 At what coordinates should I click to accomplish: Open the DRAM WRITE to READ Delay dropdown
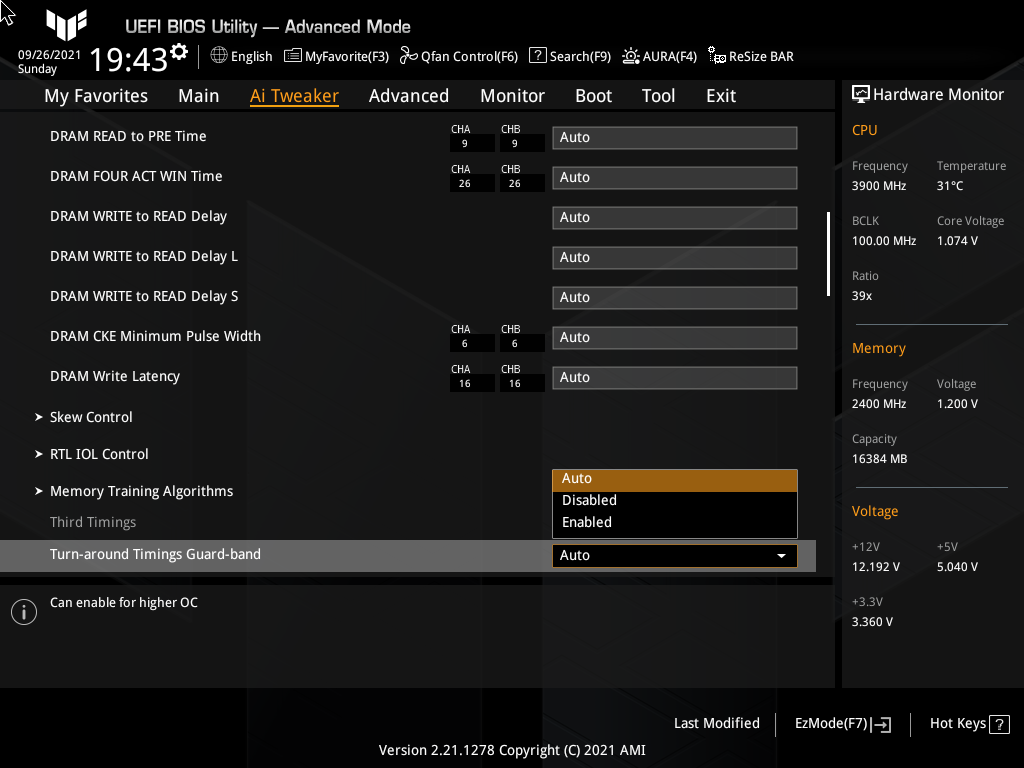tap(674, 217)
